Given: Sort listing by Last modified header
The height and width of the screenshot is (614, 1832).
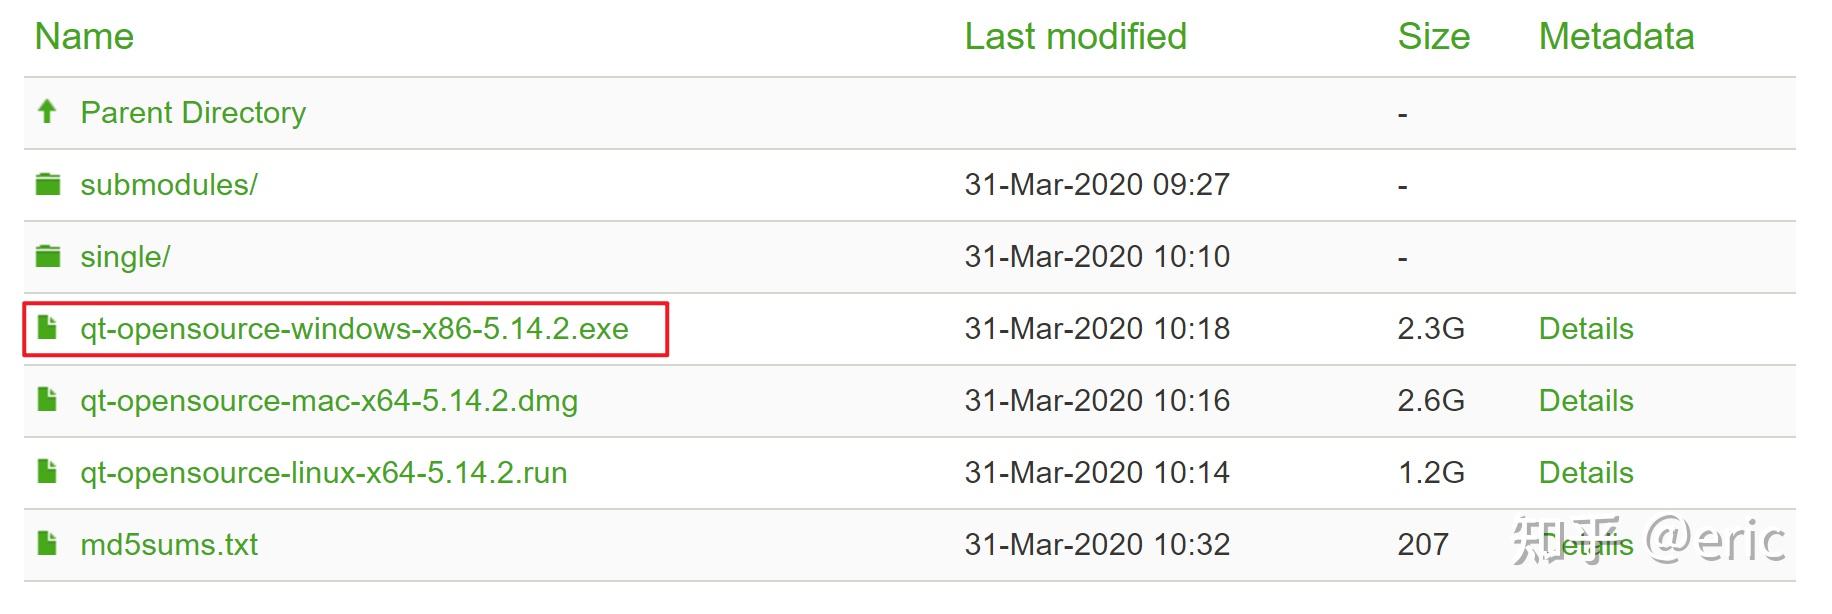Looking at the screenshot, I should pos(1076,37).
